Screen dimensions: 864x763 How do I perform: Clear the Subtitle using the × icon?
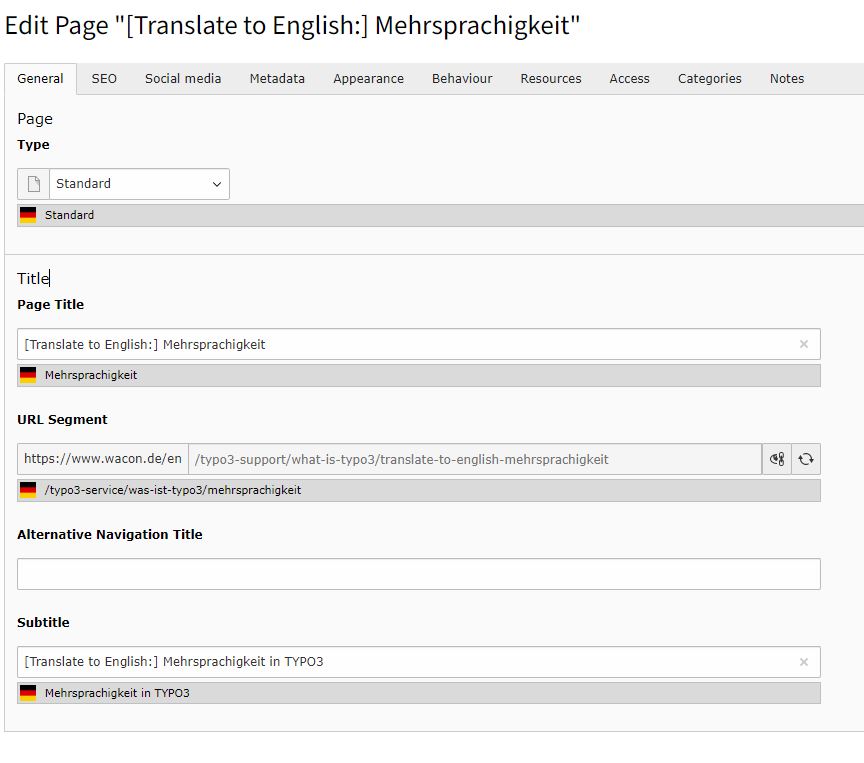pyautogui.click(x=804, y=662)
